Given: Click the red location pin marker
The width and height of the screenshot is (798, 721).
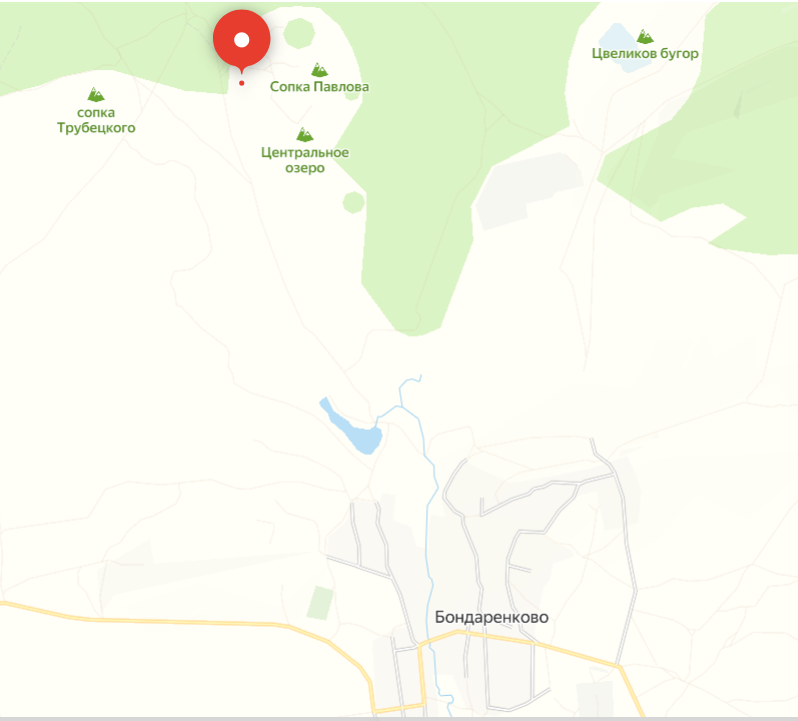Looking at the screenshot, I should tap(241, 40).
